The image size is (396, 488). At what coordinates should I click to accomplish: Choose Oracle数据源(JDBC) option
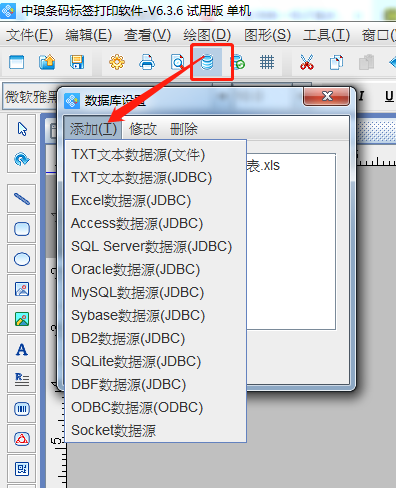(x=156, y=270)
